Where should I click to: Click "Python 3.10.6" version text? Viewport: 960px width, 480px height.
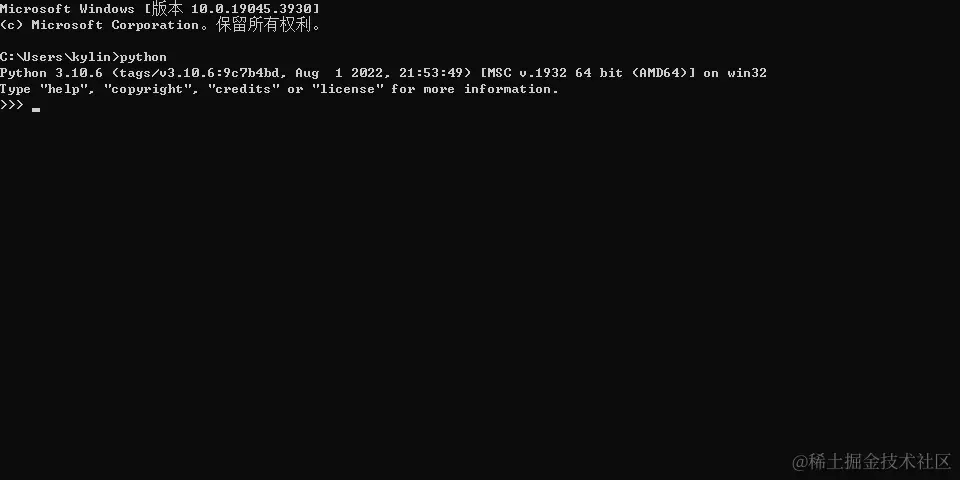[51, 73]
